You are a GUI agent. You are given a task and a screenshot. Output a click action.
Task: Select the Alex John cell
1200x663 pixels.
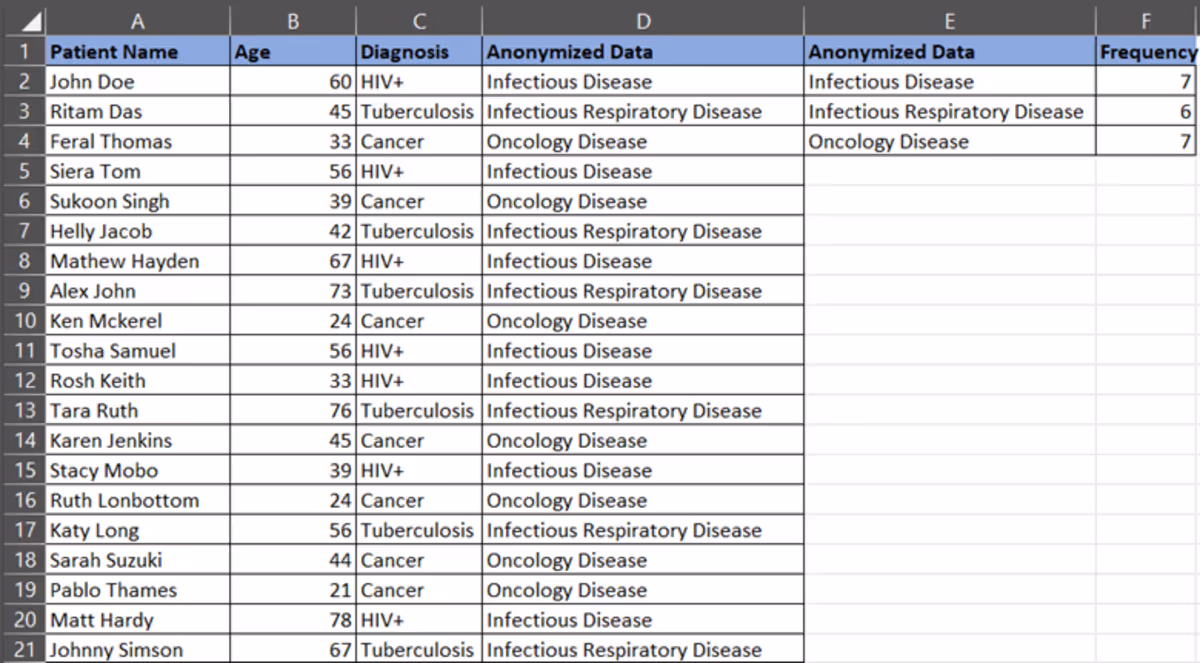[x=138, y=291]
